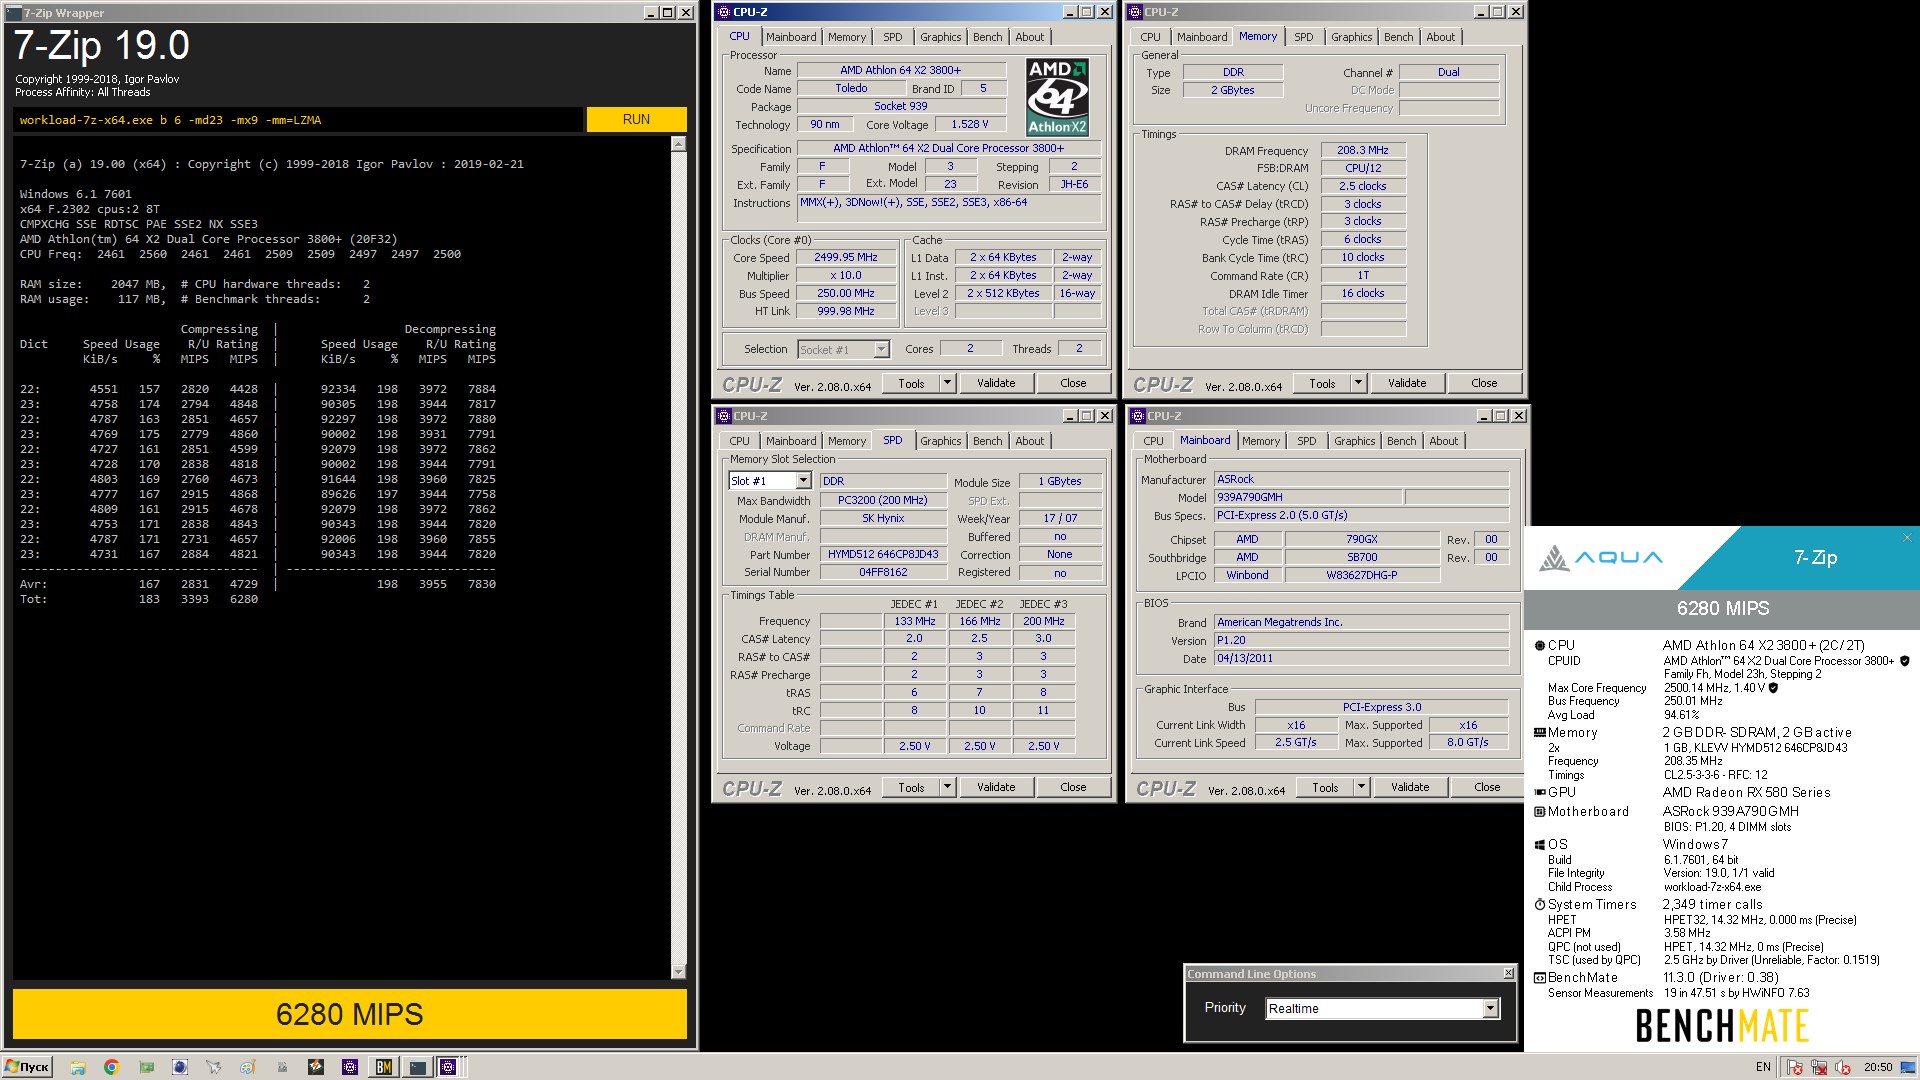Open the Action Center flag tray icon
Viewport: 1920px width, 1080px height.
(1795, 1067)
